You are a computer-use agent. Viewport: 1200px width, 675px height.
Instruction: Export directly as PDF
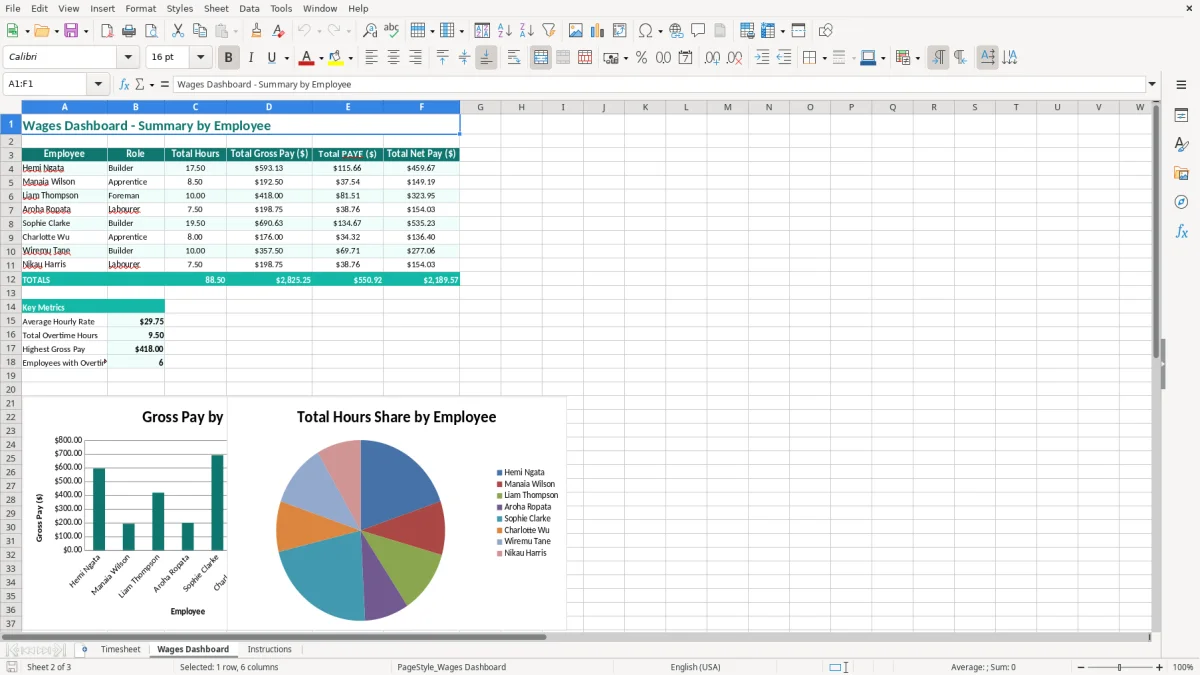(107, 31)
